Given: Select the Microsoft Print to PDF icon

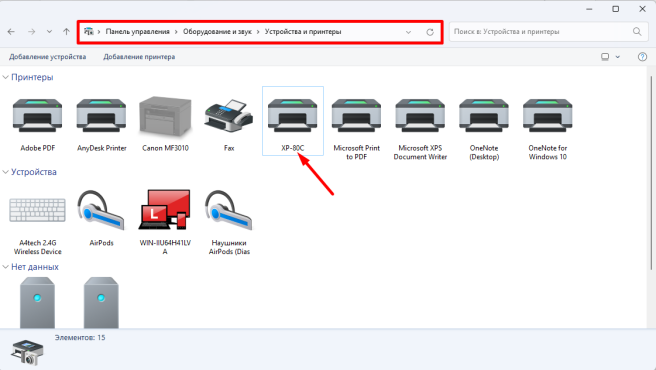Looking at the screenshot, I should 356,116.
